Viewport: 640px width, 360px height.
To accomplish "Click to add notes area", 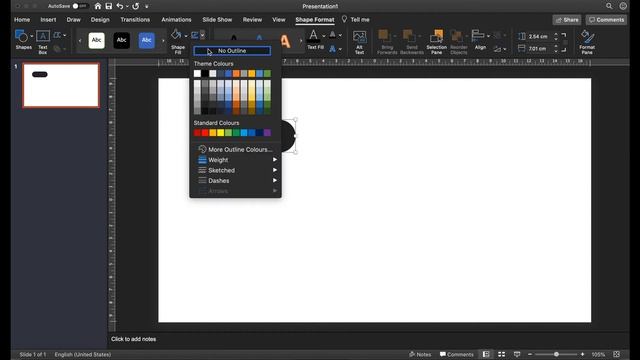I will coord(133,339).
